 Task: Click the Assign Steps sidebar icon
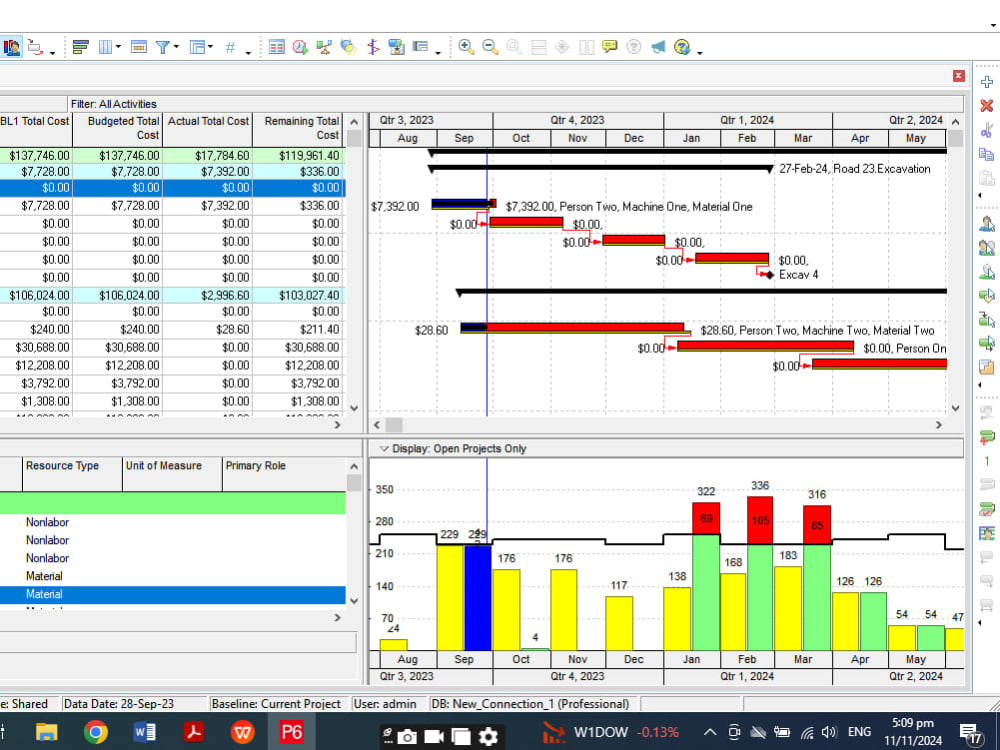[x=987, y=367]
